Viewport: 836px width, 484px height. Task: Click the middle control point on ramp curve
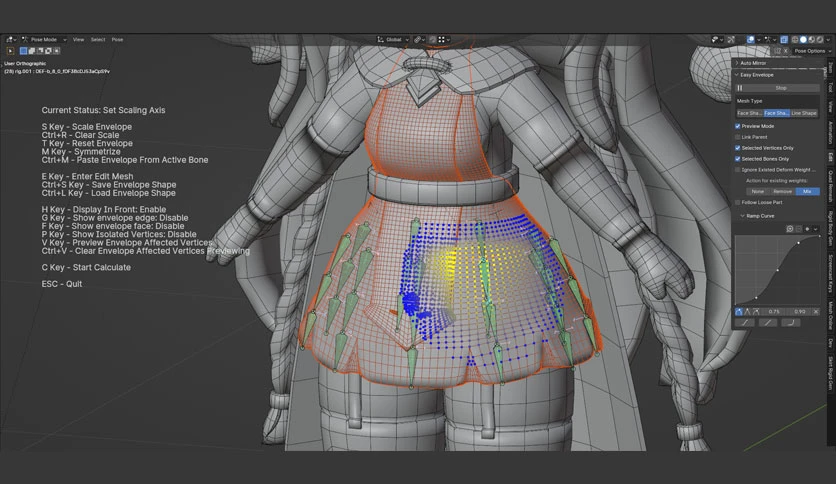point(777,270)
